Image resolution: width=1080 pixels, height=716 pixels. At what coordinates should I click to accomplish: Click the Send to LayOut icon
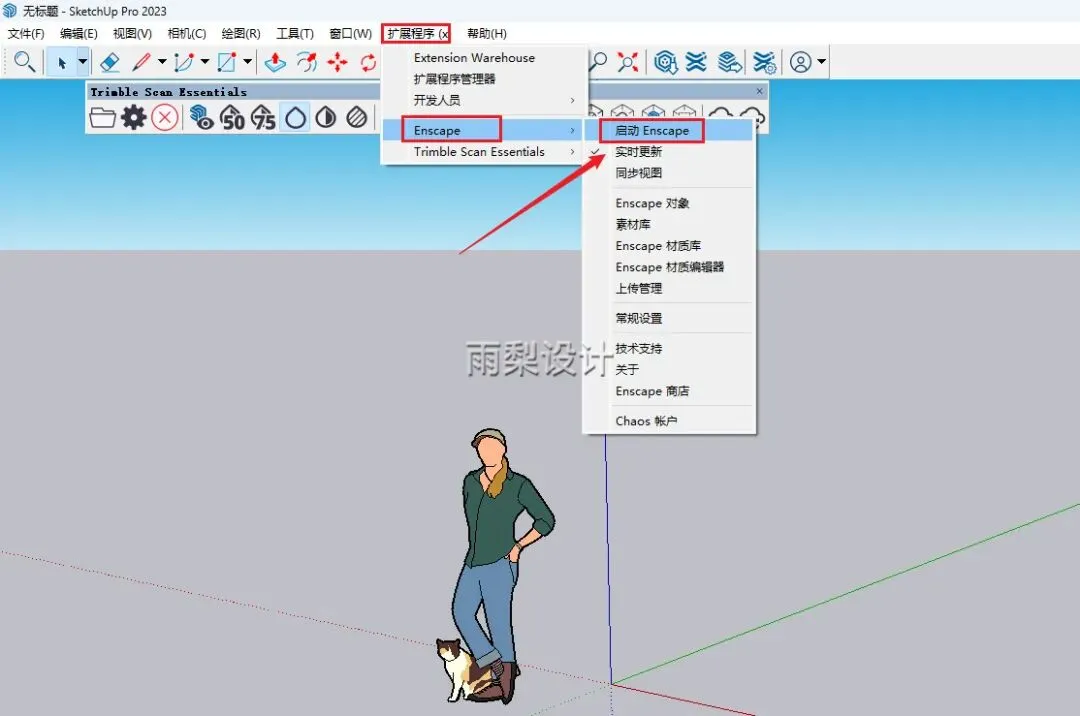(x=729, y=62)
